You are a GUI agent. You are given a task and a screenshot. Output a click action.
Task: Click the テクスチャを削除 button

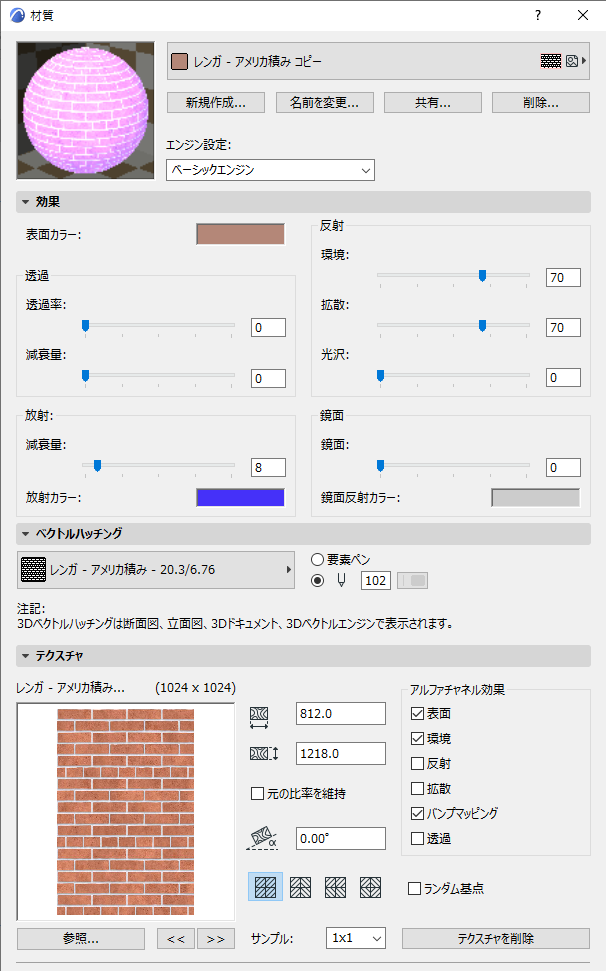tap(496, 938)
